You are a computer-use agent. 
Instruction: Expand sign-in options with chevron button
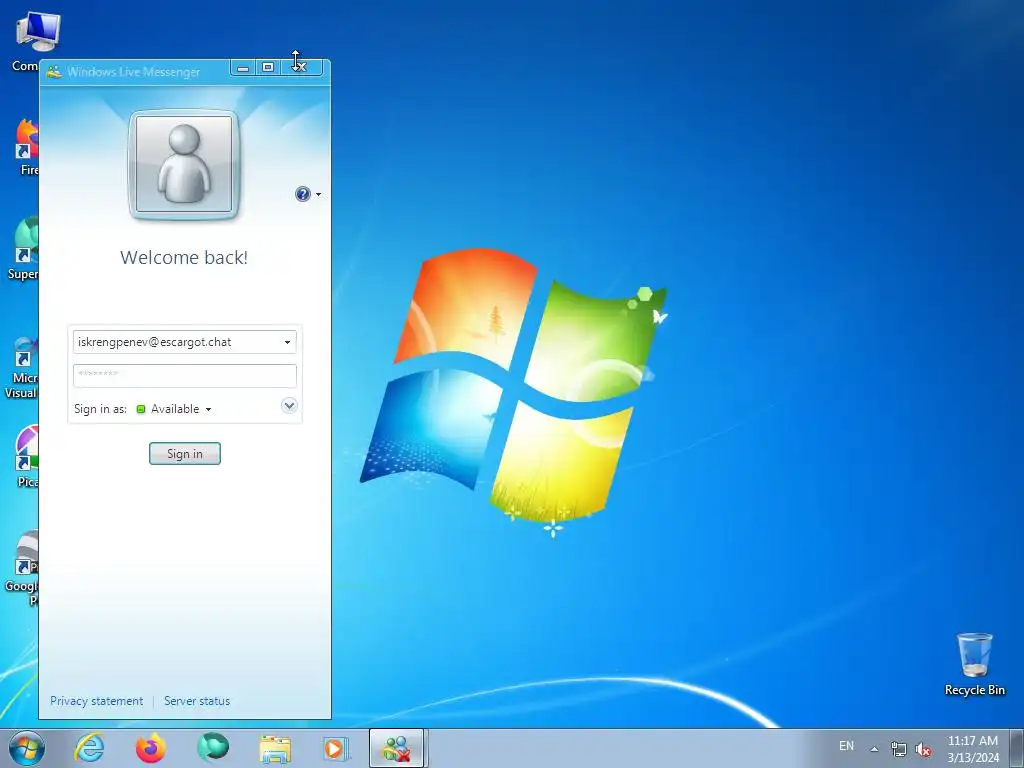pyautogui.click(x=289, y=406)
